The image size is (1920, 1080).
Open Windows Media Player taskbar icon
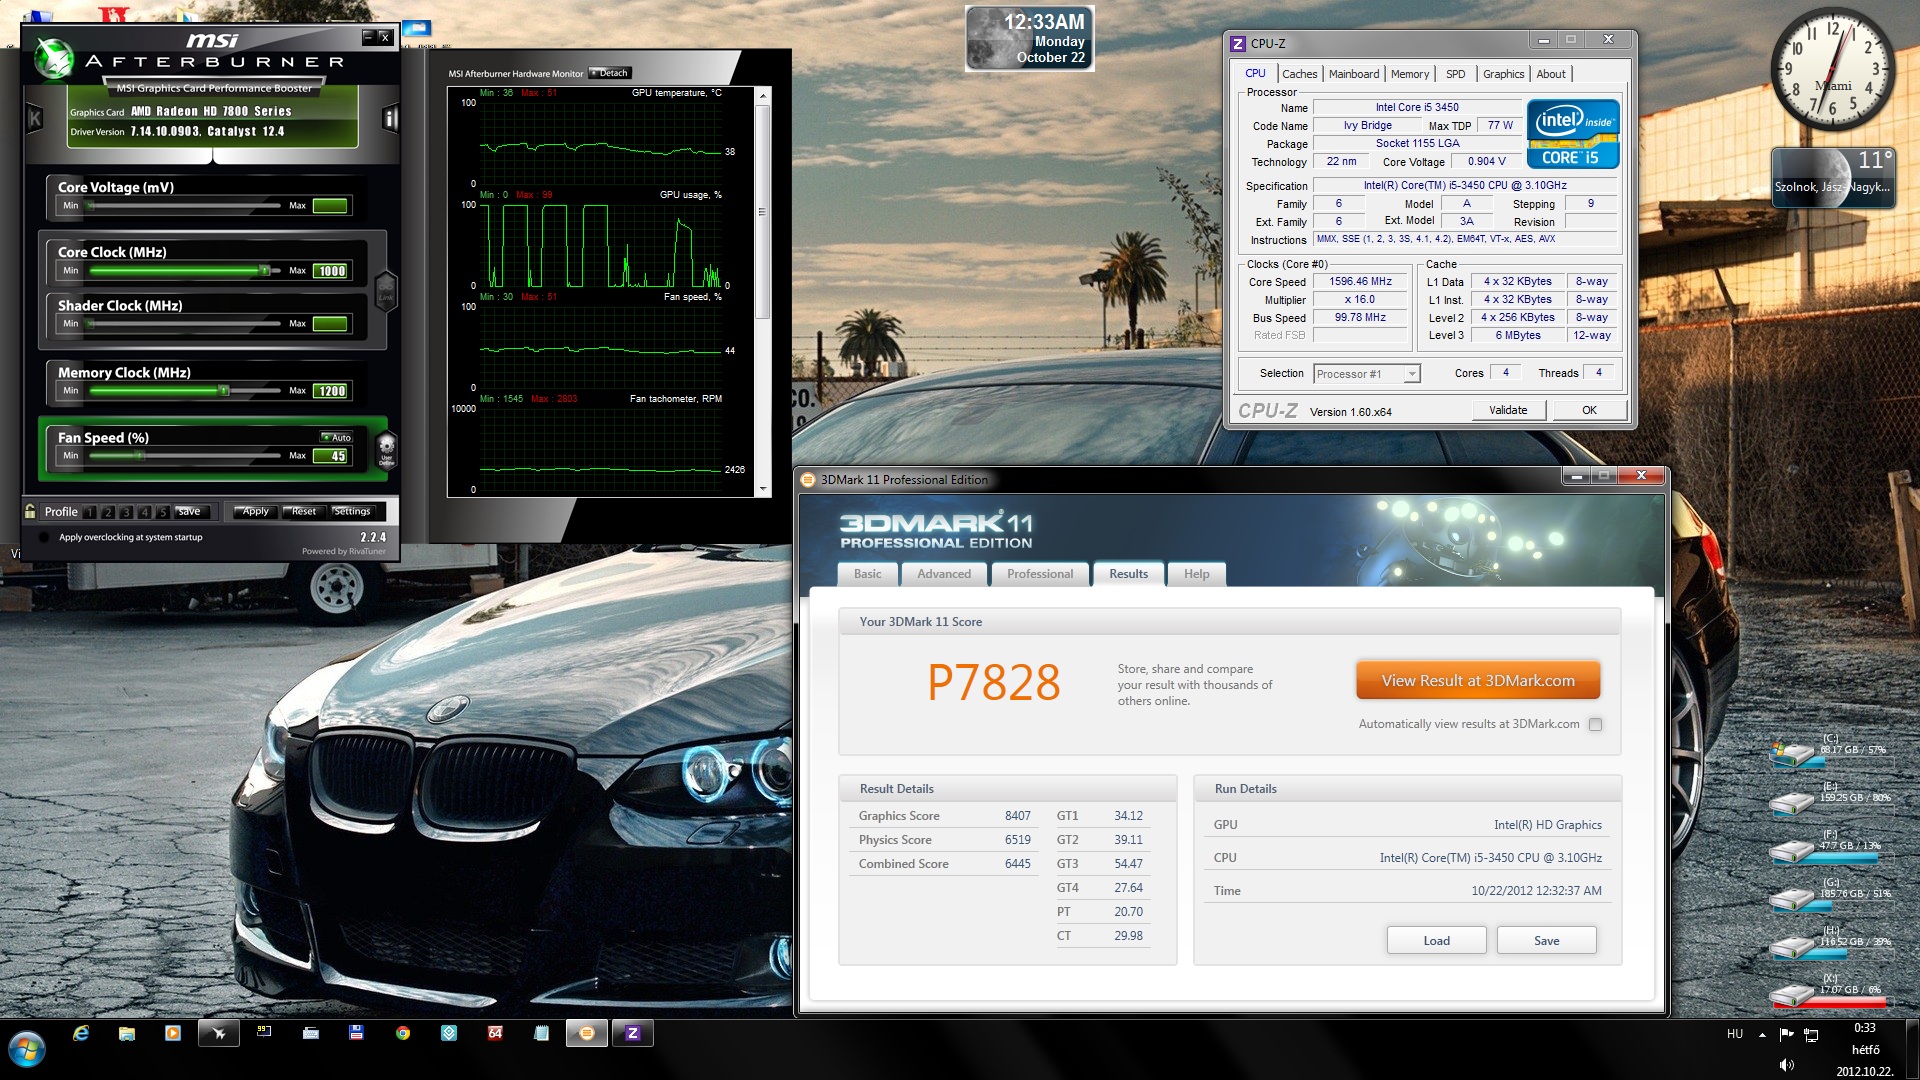click(173, 1033)
